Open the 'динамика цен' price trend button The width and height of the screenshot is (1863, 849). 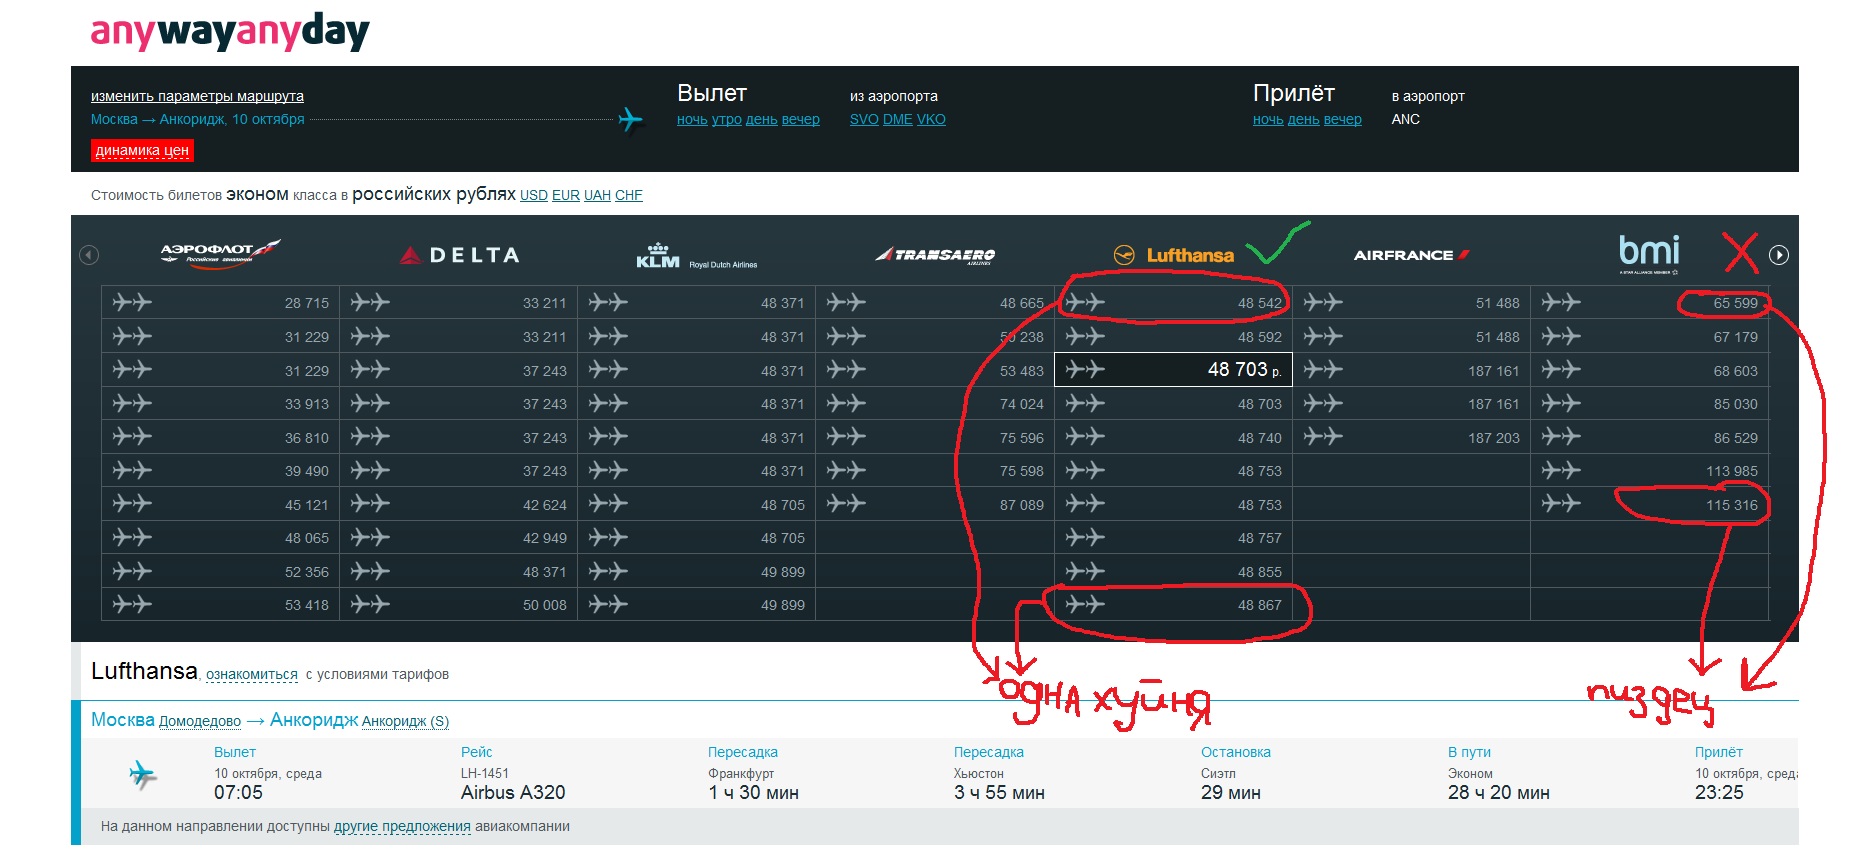point(142,150)
